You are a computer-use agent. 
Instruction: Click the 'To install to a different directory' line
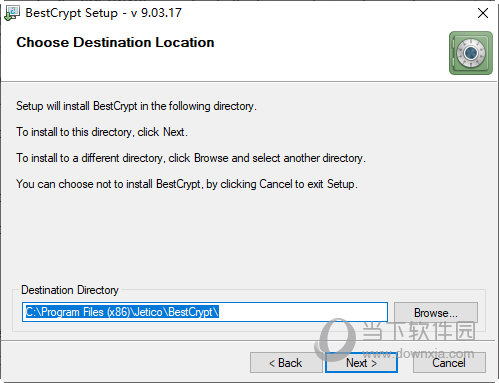coord(191,158)
